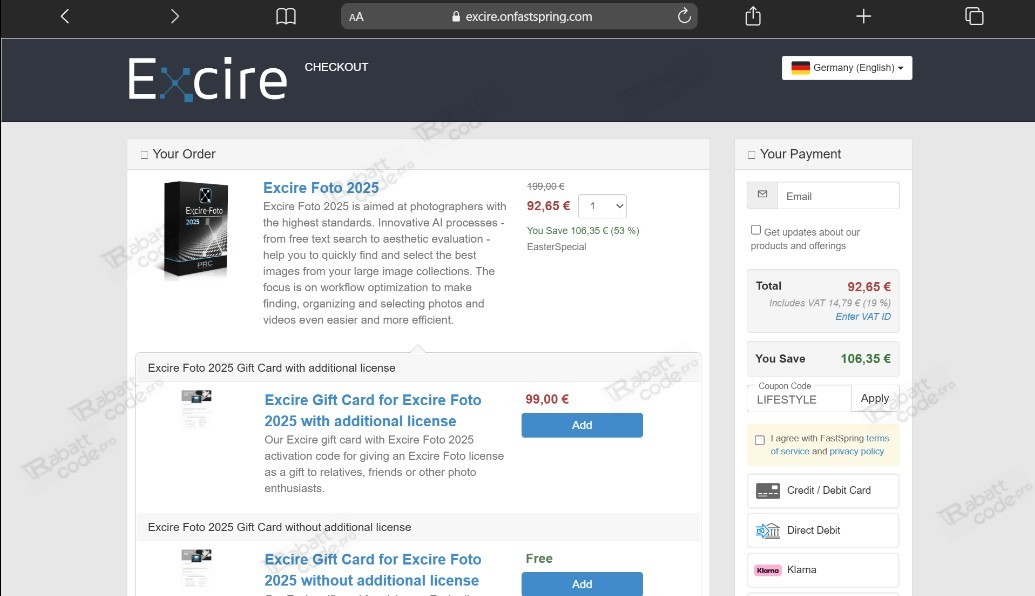
Task: Open the quantity dropdown showing 1
Action: tap(603, 206)
